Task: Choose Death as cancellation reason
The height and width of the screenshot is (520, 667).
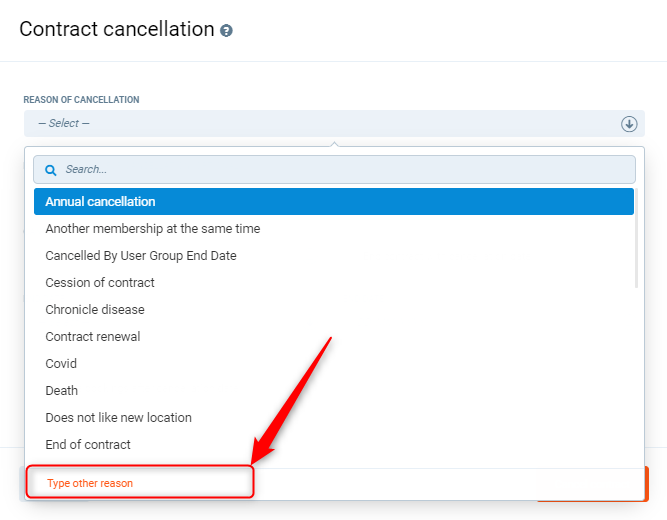Action: click(61, 391)
